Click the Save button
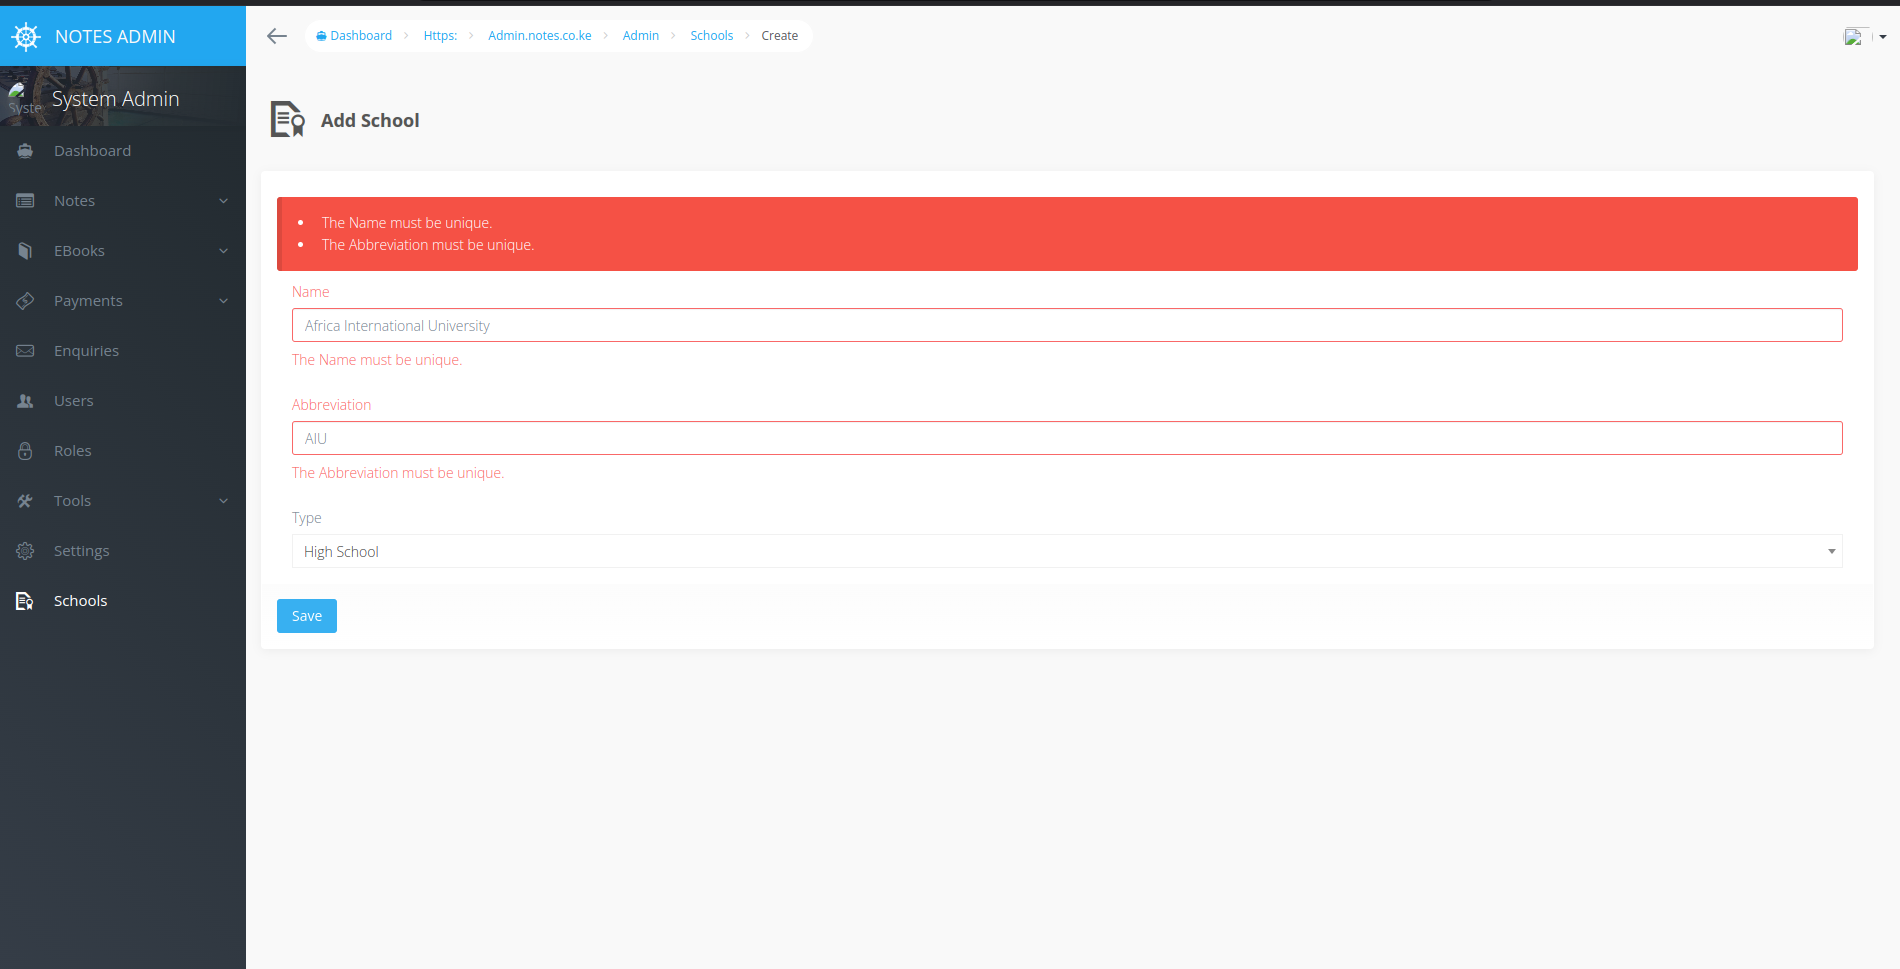 click(x=306, y=615)
